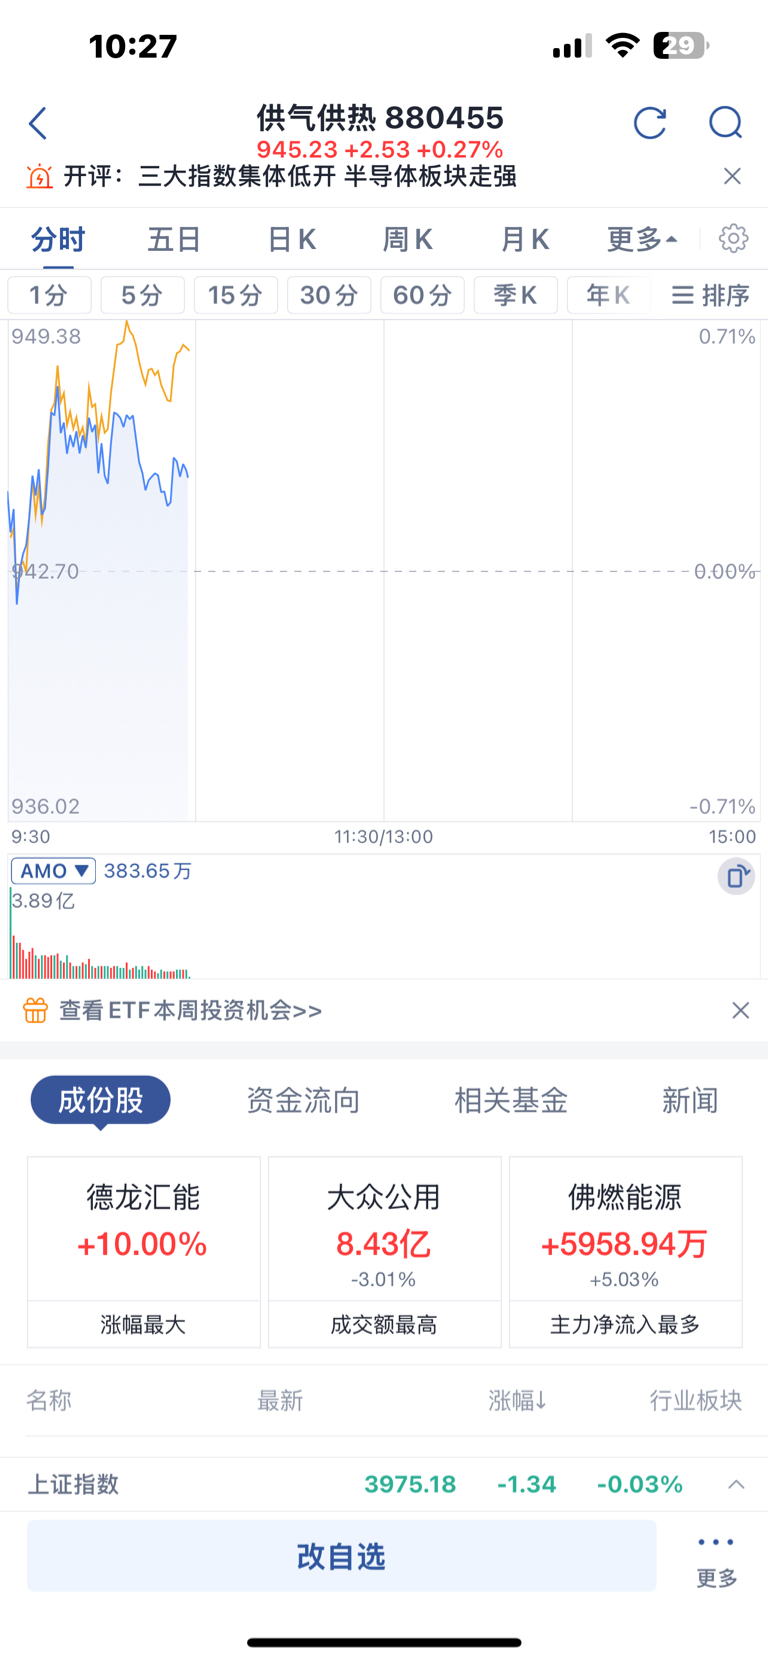Select the 60分 interval option
The height and width of the screenshot is (1662, 768).
click(x=422, y=295)
